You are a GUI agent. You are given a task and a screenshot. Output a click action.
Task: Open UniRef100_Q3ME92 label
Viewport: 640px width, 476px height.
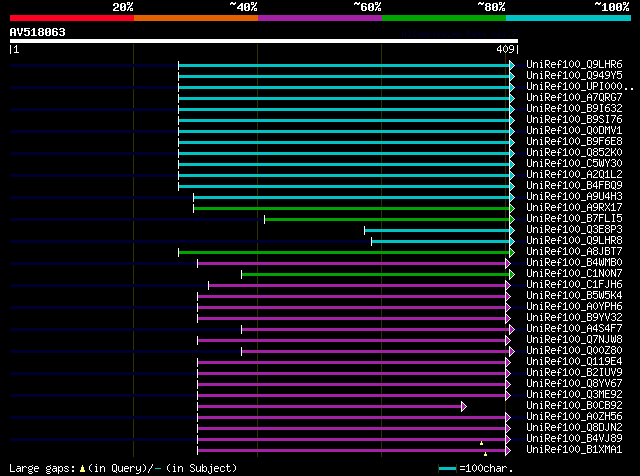tap(574, 395)
